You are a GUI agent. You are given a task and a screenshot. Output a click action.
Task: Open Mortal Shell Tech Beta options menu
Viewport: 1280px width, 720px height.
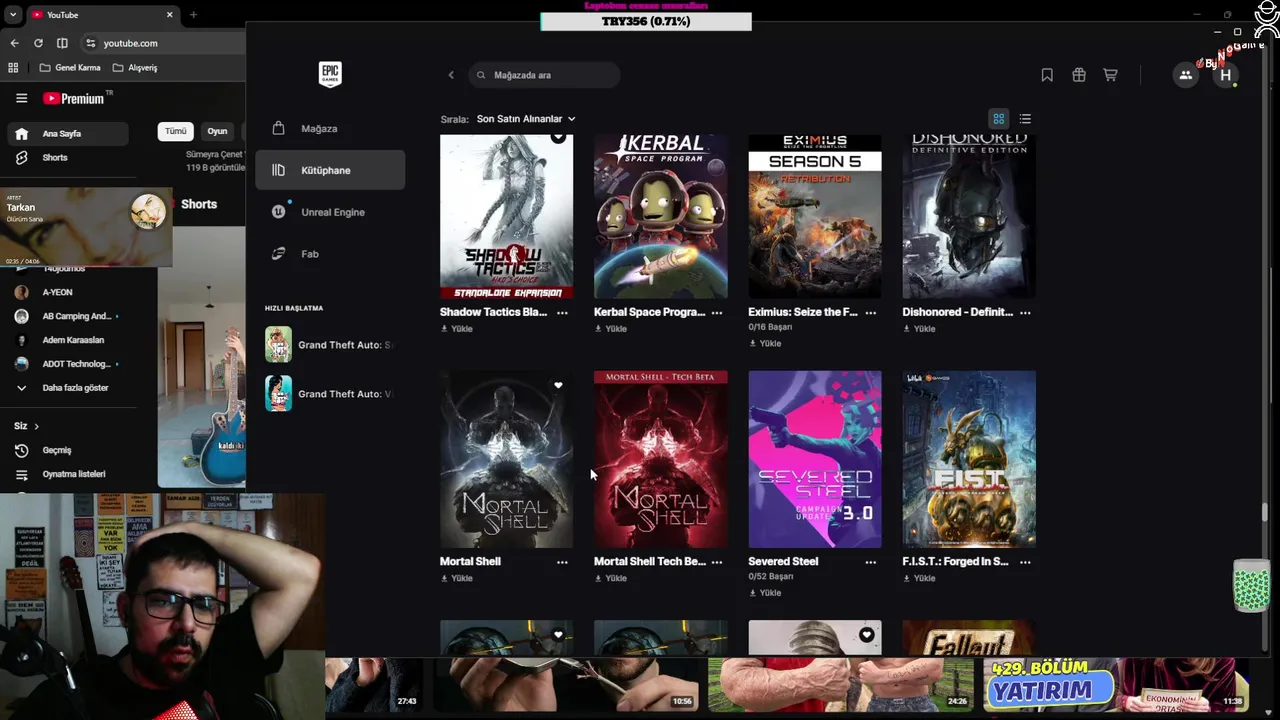(716, 562)
